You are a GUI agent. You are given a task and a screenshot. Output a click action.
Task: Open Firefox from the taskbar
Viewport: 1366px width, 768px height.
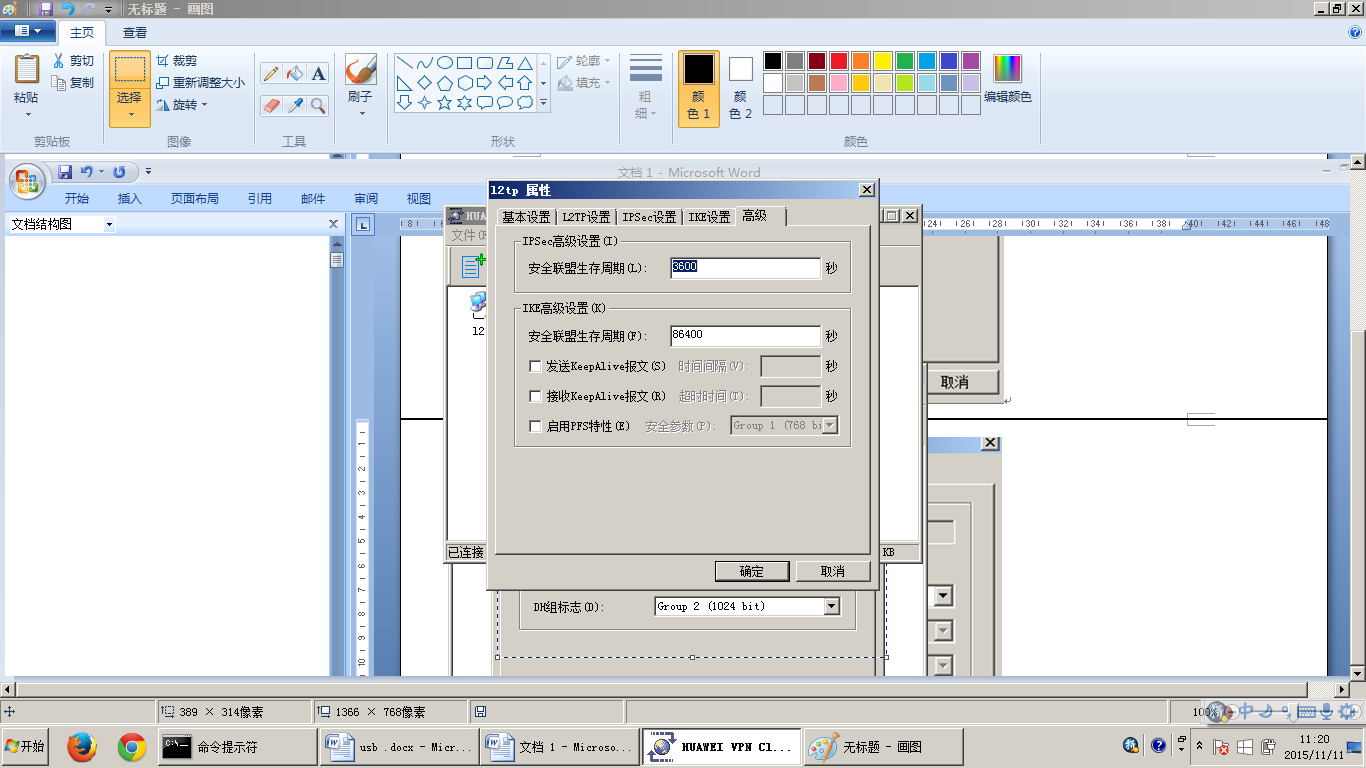pyautogui.click(x=82, y=746)
